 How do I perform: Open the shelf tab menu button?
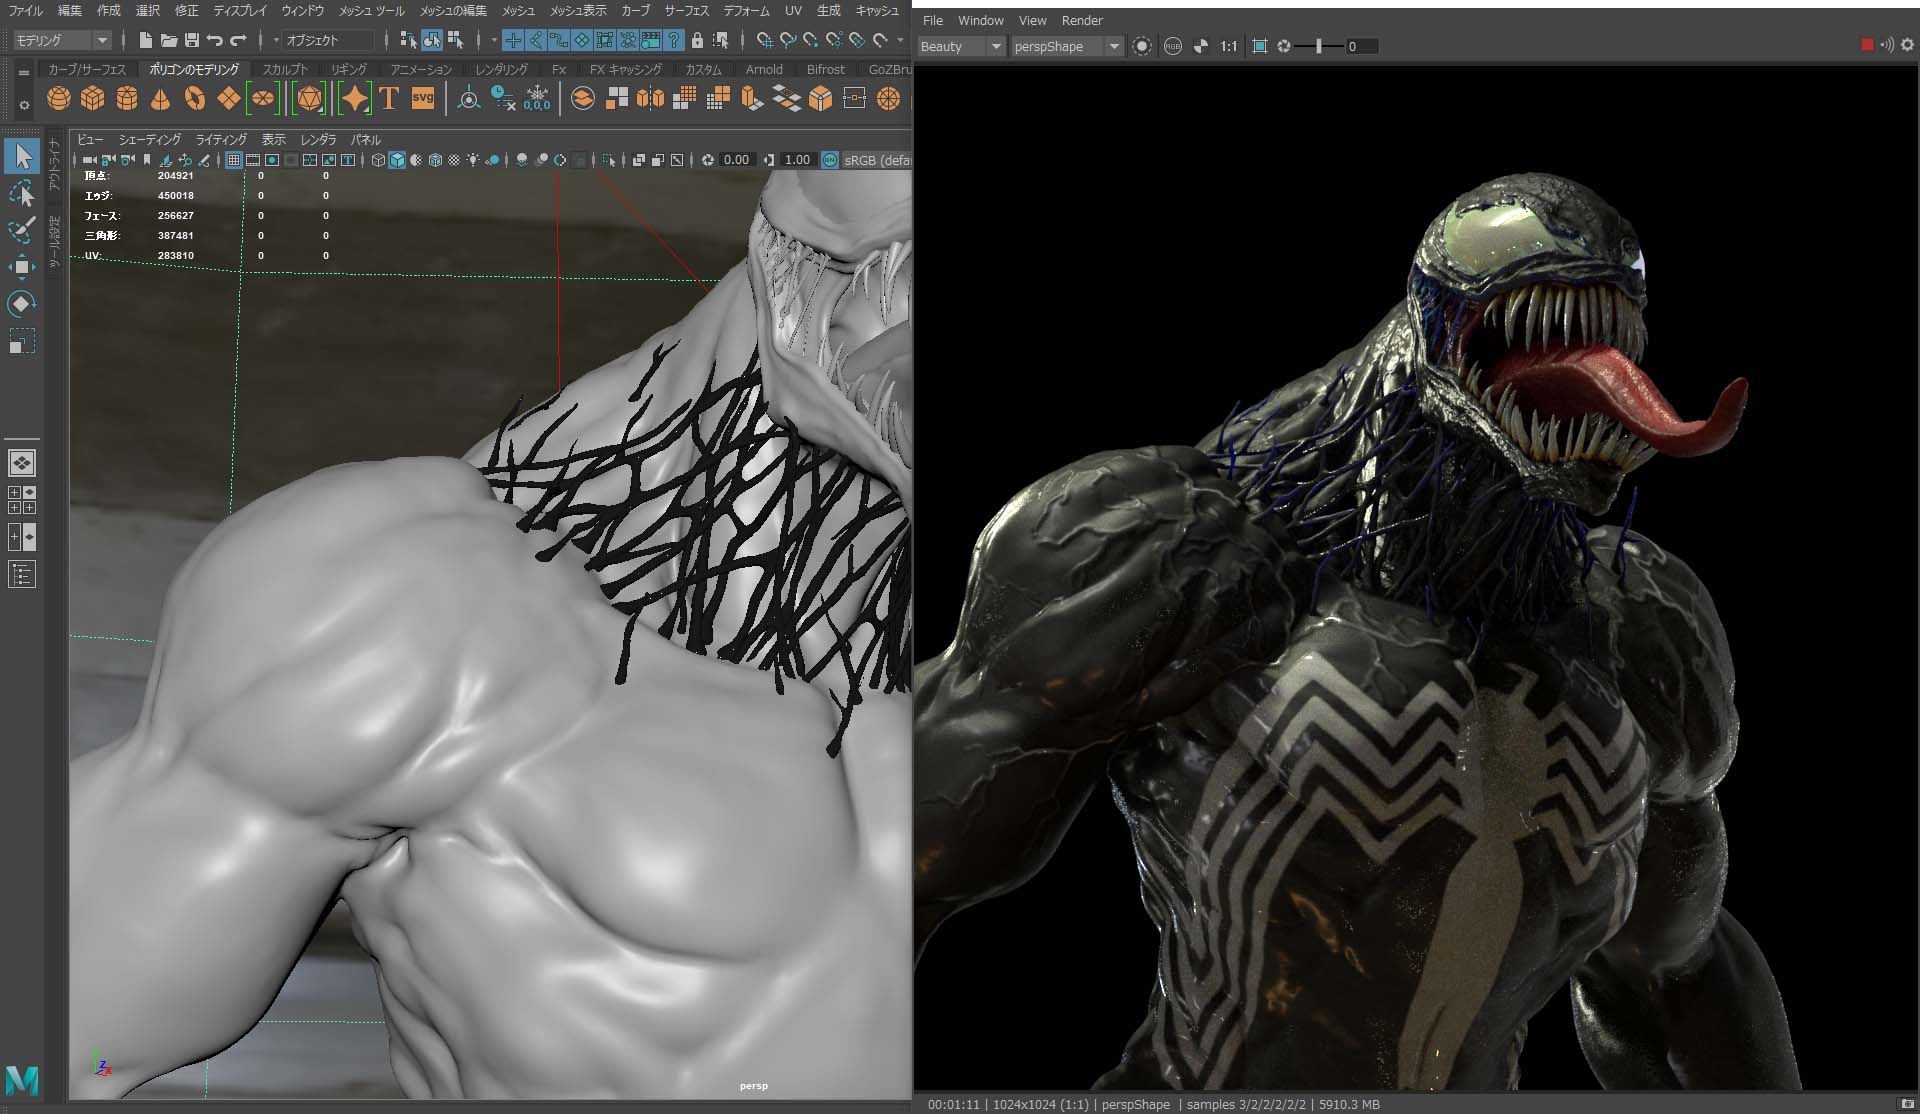[x=24, y=72]
